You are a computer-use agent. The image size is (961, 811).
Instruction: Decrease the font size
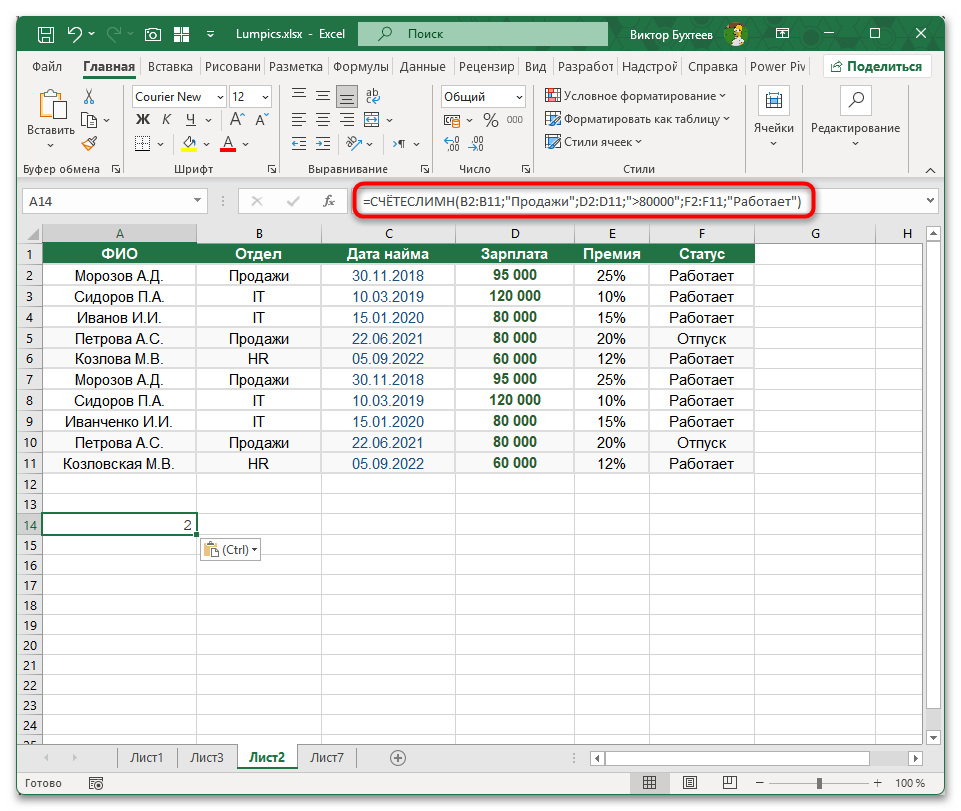262,120
